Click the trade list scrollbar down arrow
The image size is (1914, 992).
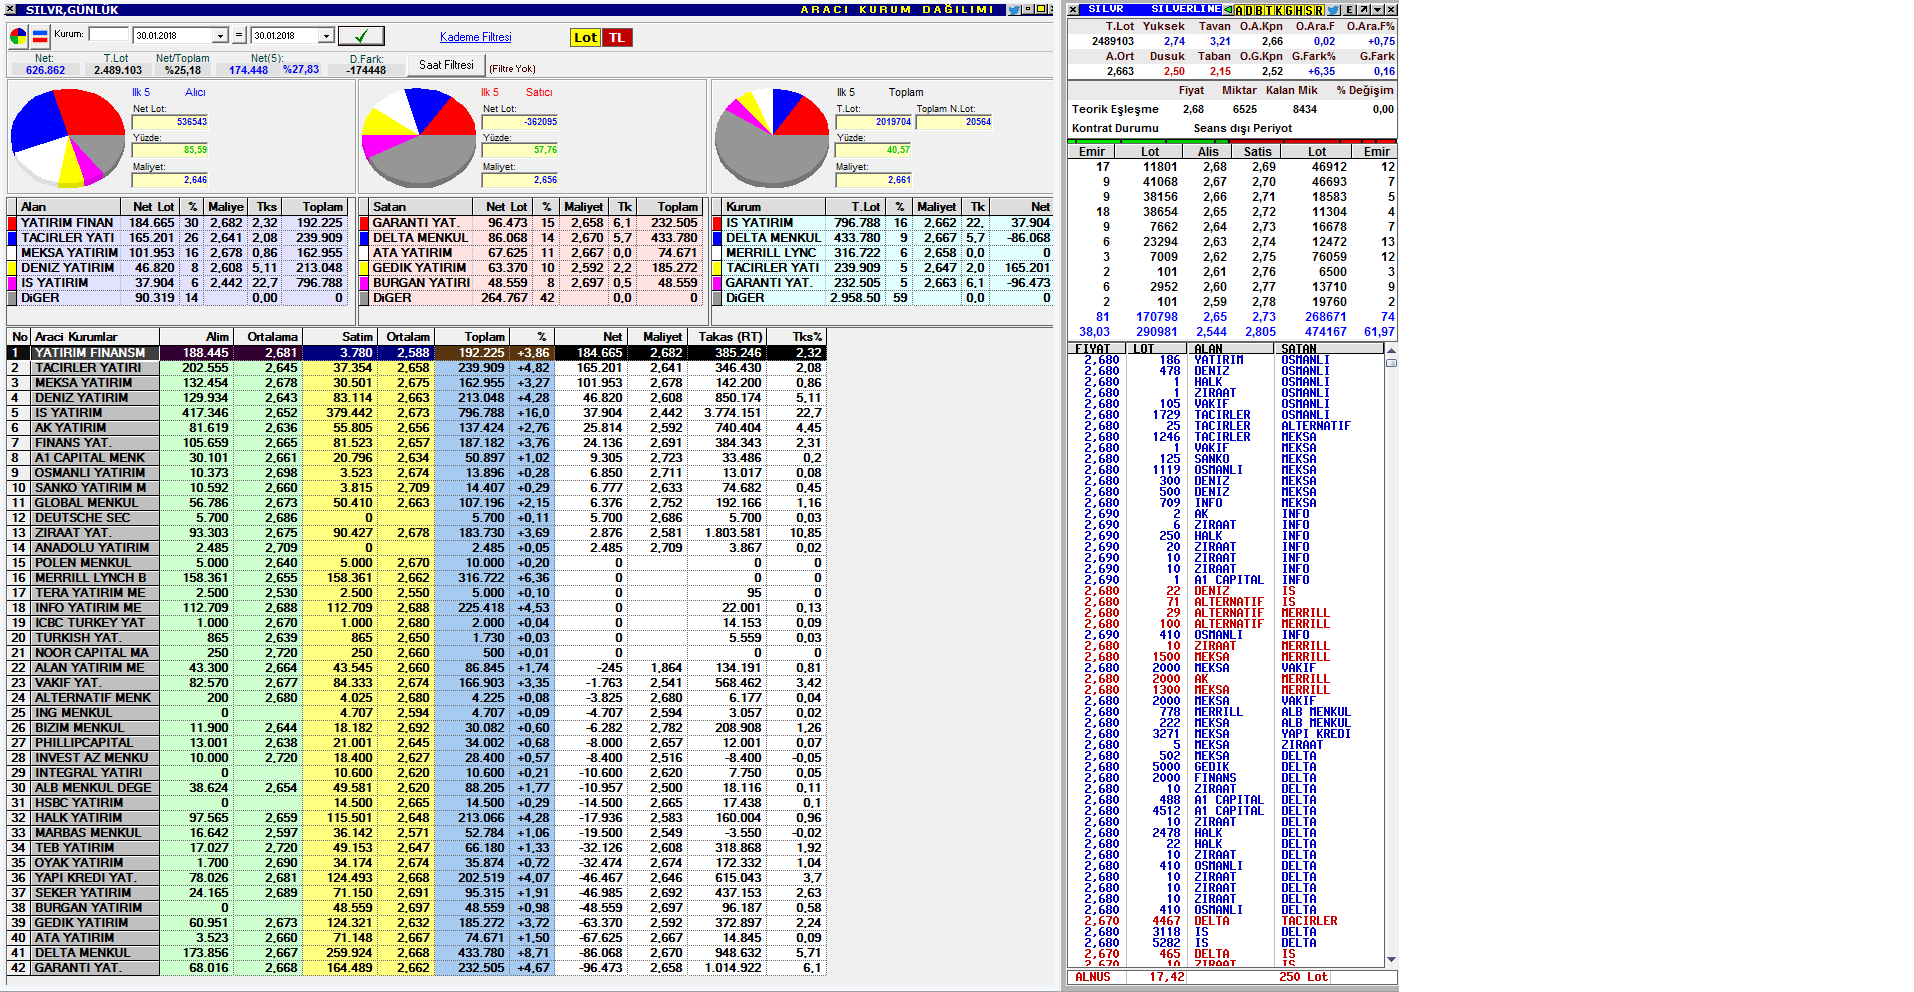tap(1391, 960)
